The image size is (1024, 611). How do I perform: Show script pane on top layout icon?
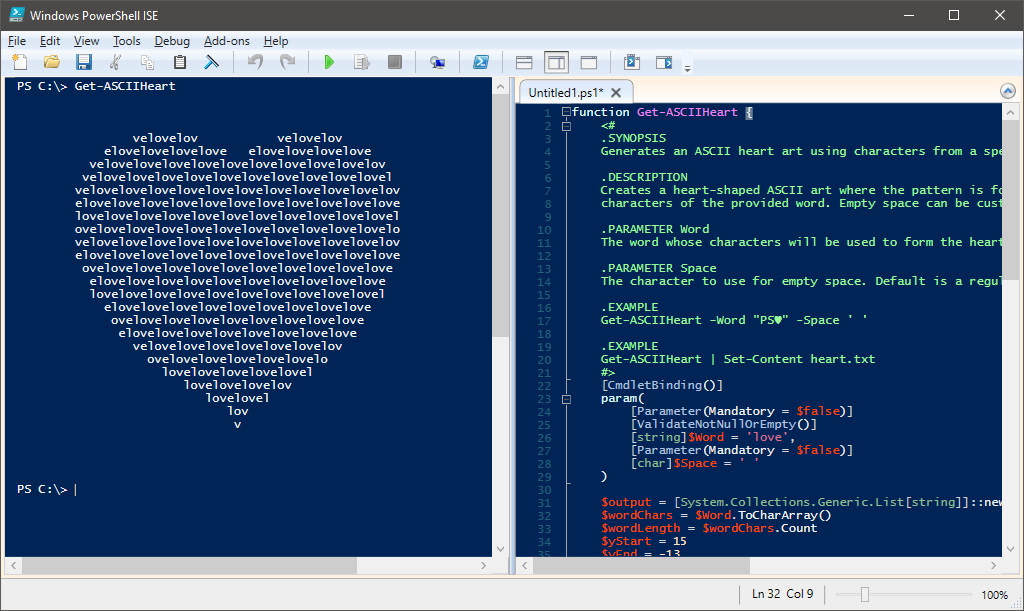(x=524, y=62)
